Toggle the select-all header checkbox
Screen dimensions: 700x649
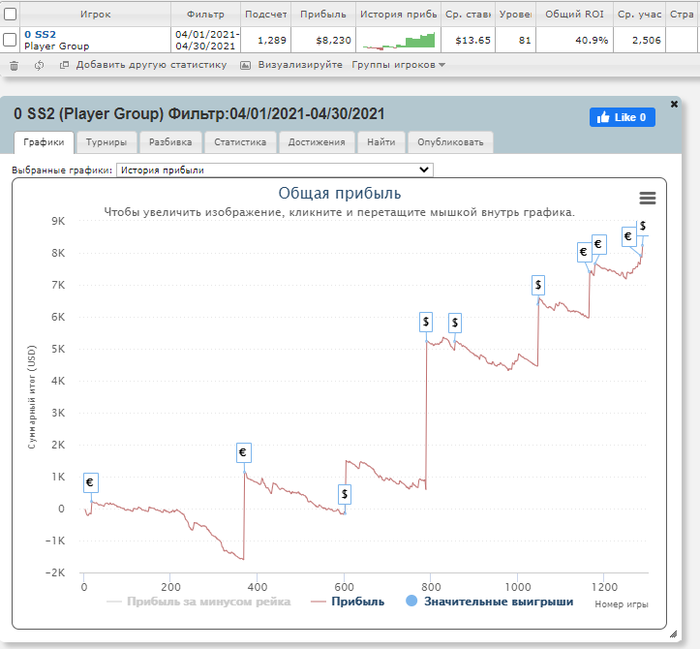[10, 14]
